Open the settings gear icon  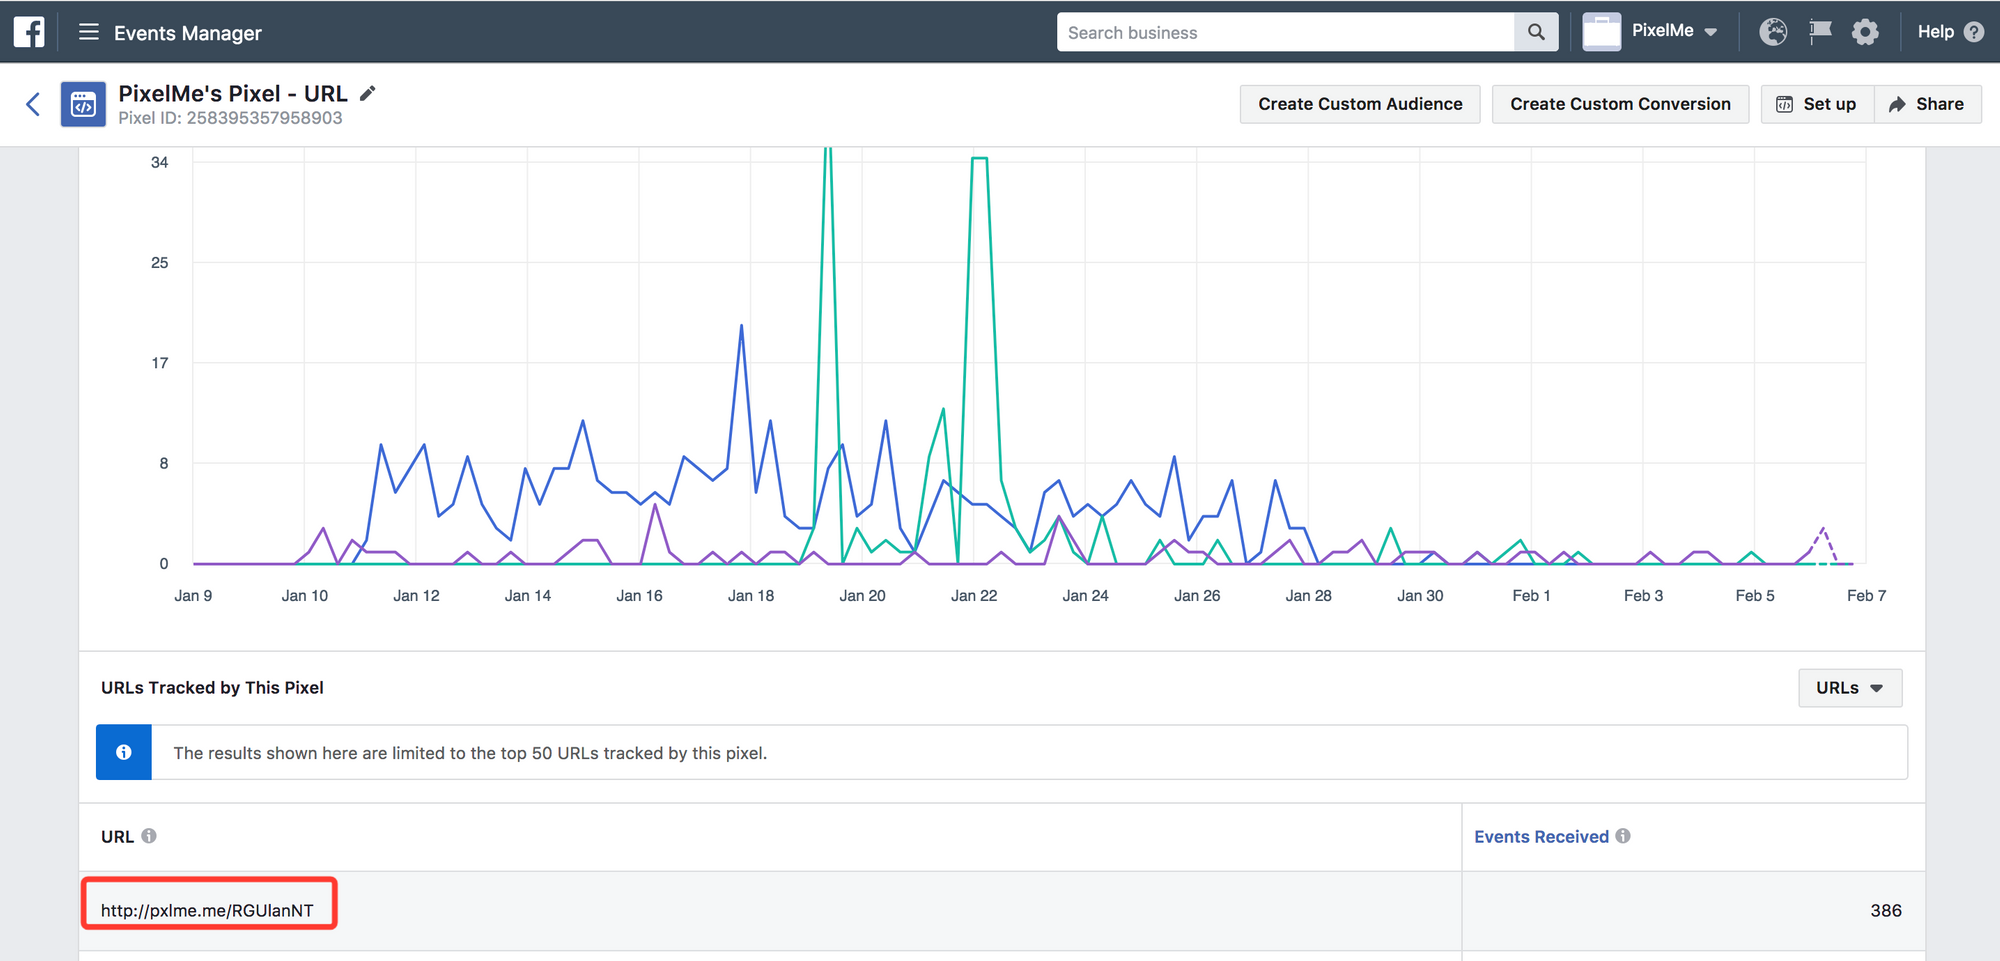pyautogui.click(x=1865, y=32)
